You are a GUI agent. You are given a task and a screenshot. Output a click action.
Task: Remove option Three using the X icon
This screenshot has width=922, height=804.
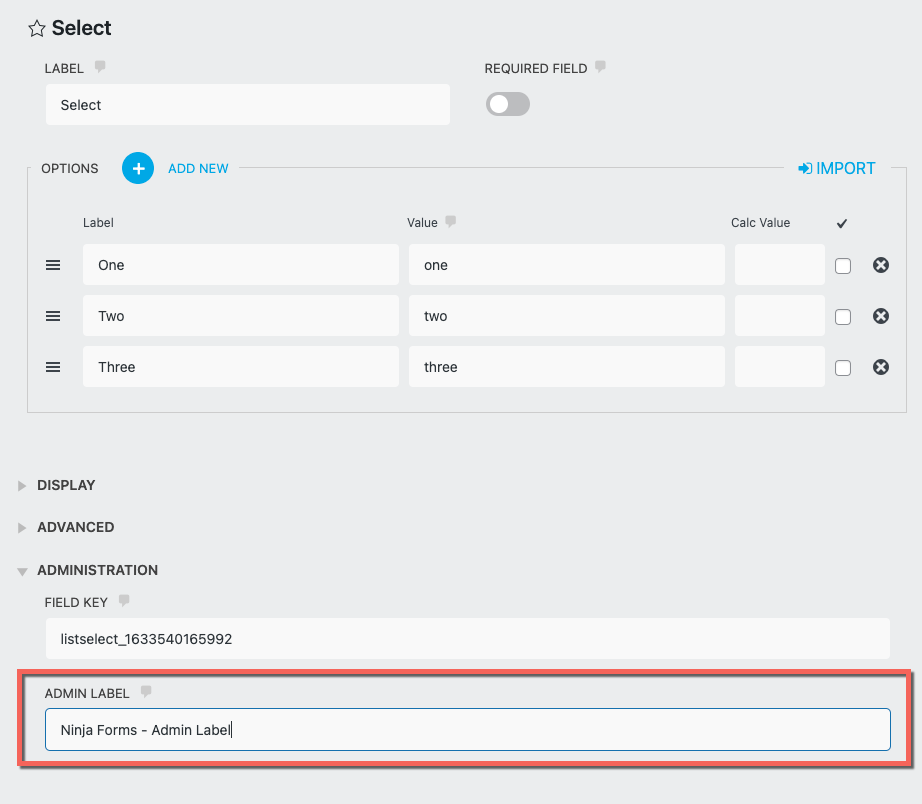(x=881, y=367)
